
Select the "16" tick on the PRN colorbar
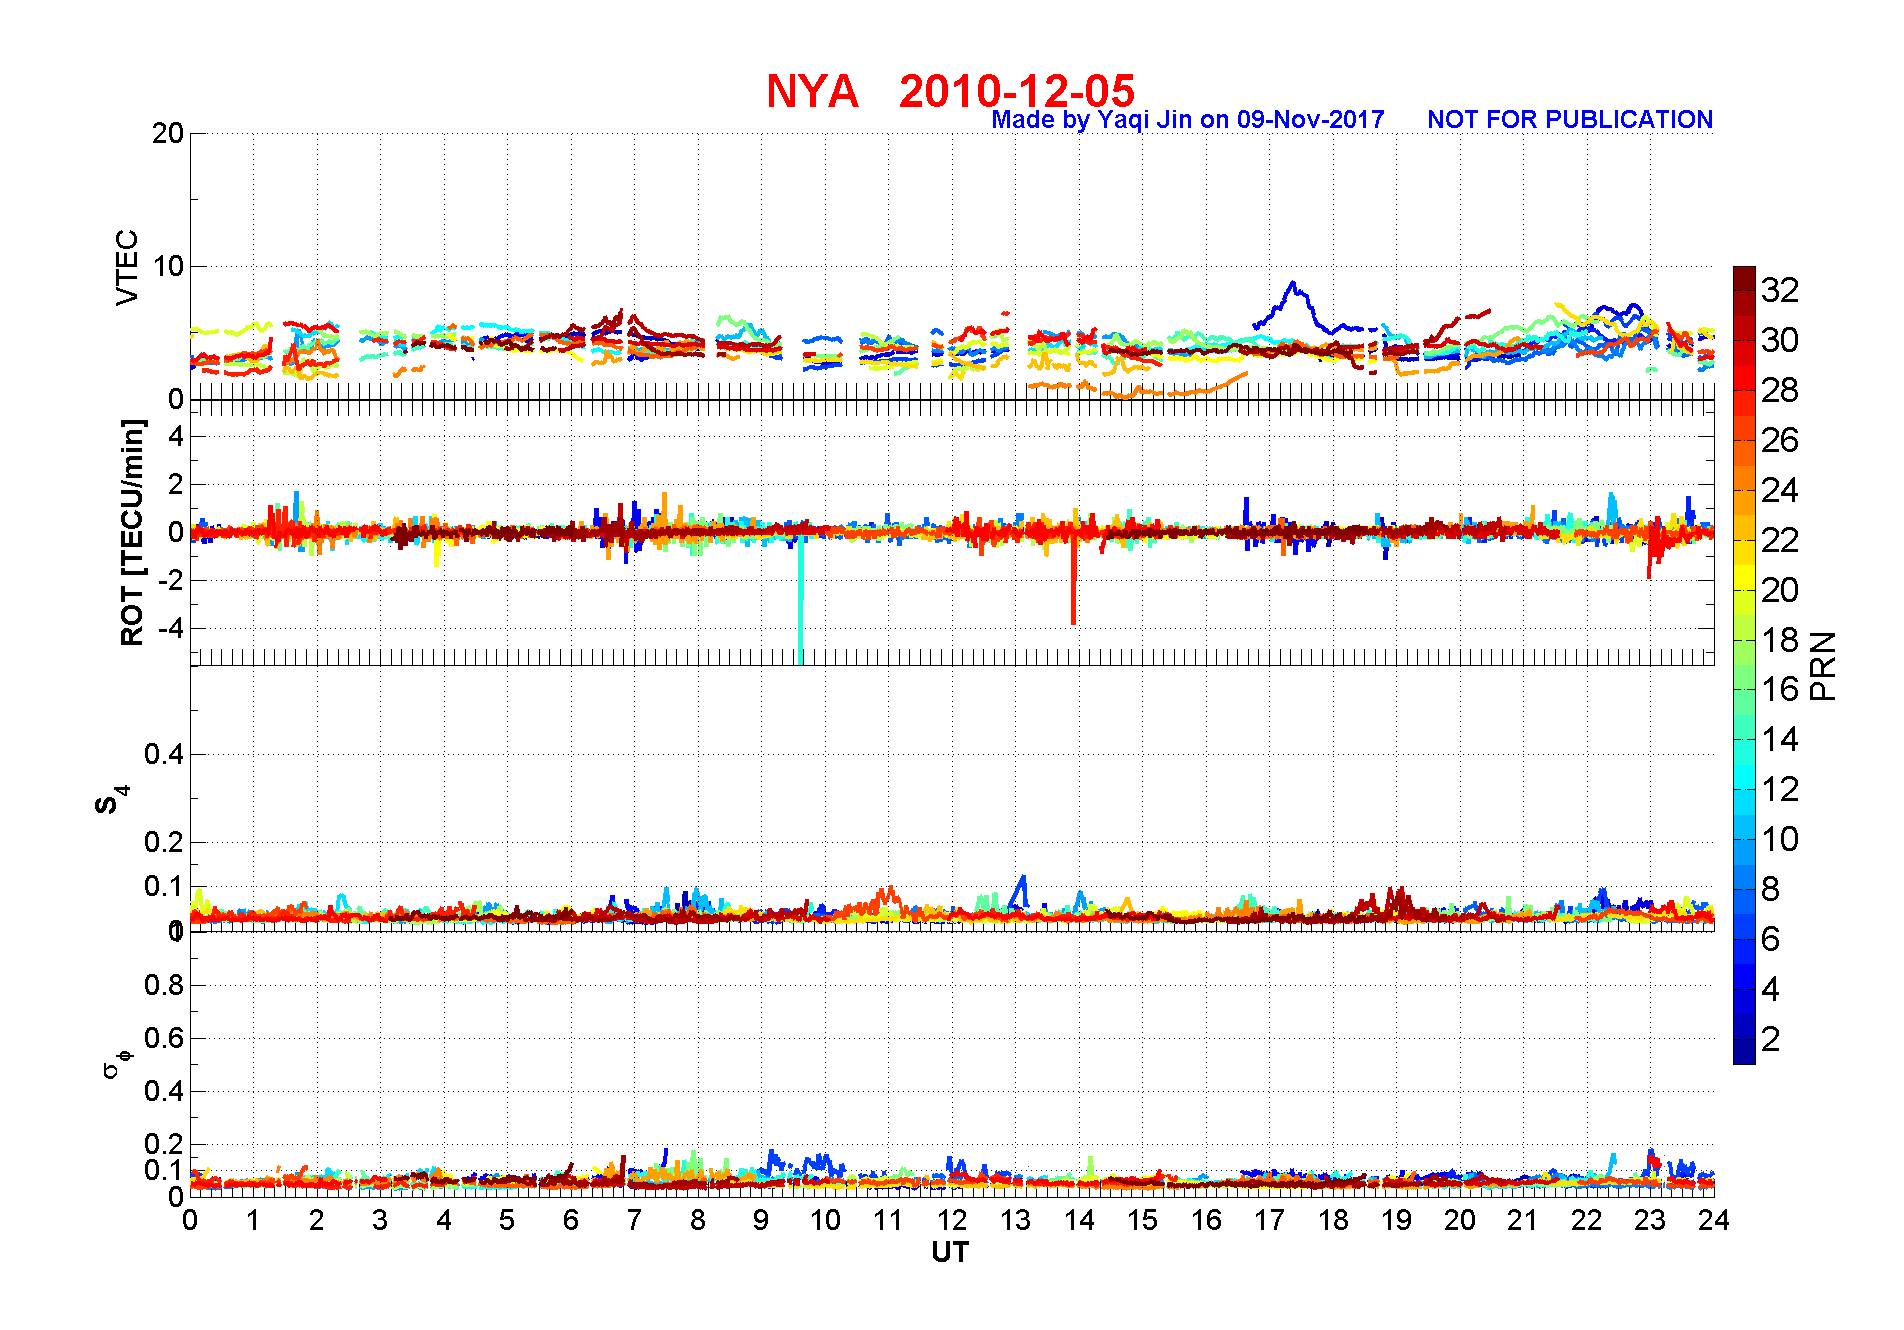pos(1780,689)
